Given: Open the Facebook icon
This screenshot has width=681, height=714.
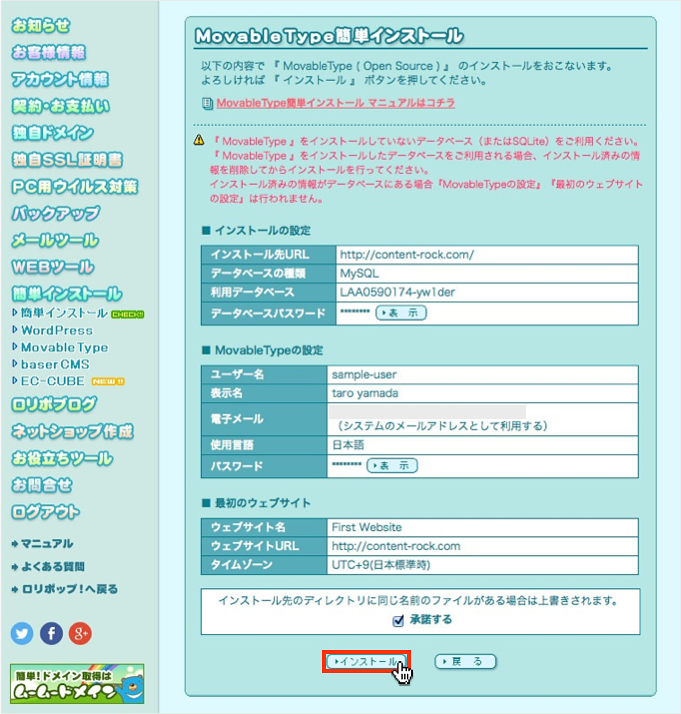Looking at the screenshot, I should tap(51, 633).
